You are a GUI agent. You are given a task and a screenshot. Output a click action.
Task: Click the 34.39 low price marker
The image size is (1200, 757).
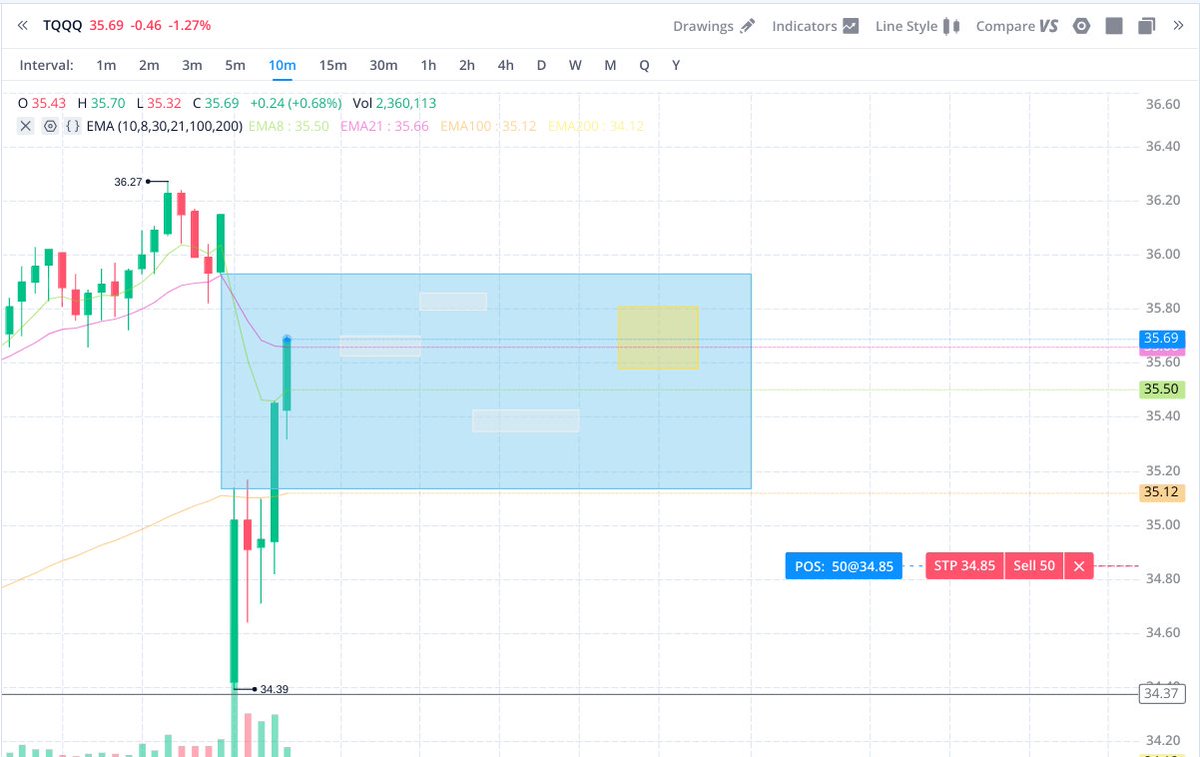click(x=275, y=689)
